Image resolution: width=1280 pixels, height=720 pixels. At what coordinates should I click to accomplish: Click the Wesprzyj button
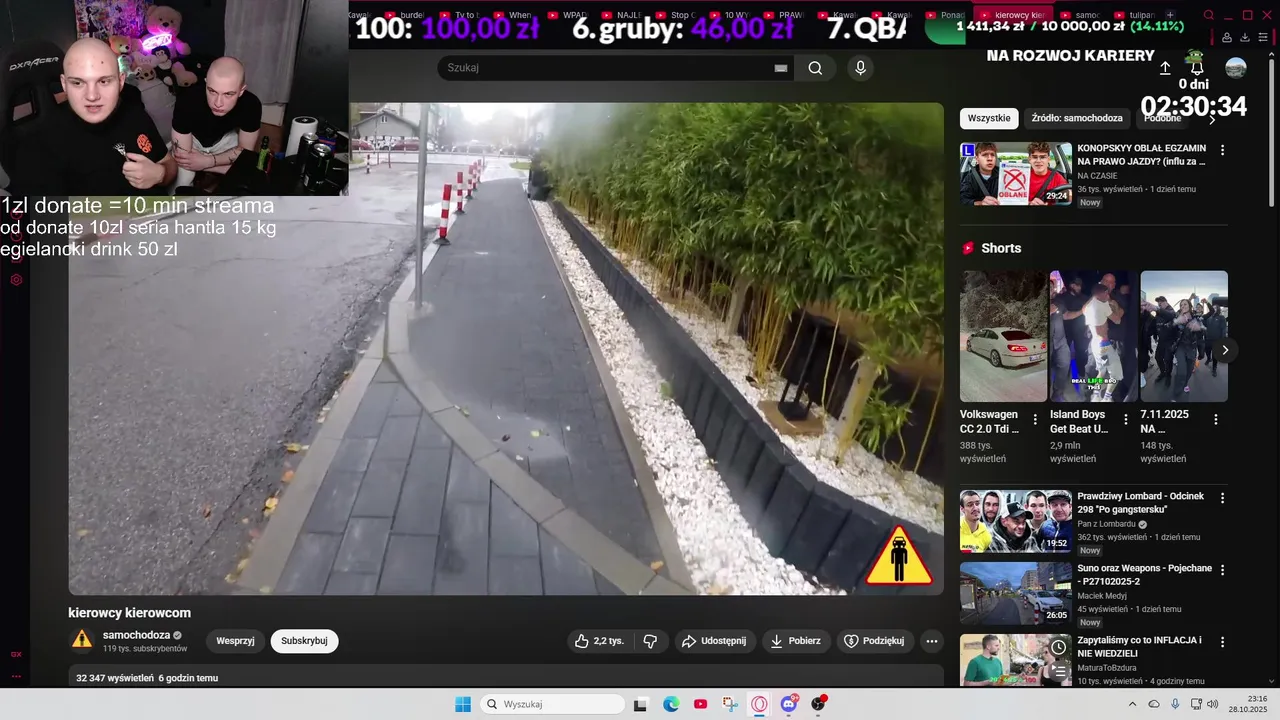tap(236, 641)
